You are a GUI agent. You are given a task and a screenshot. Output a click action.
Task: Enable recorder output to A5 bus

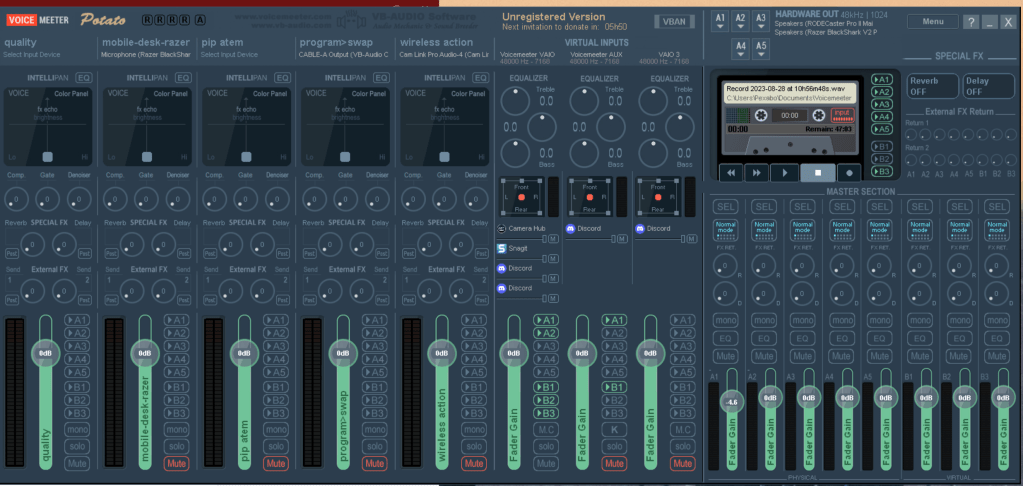point(881,129)
